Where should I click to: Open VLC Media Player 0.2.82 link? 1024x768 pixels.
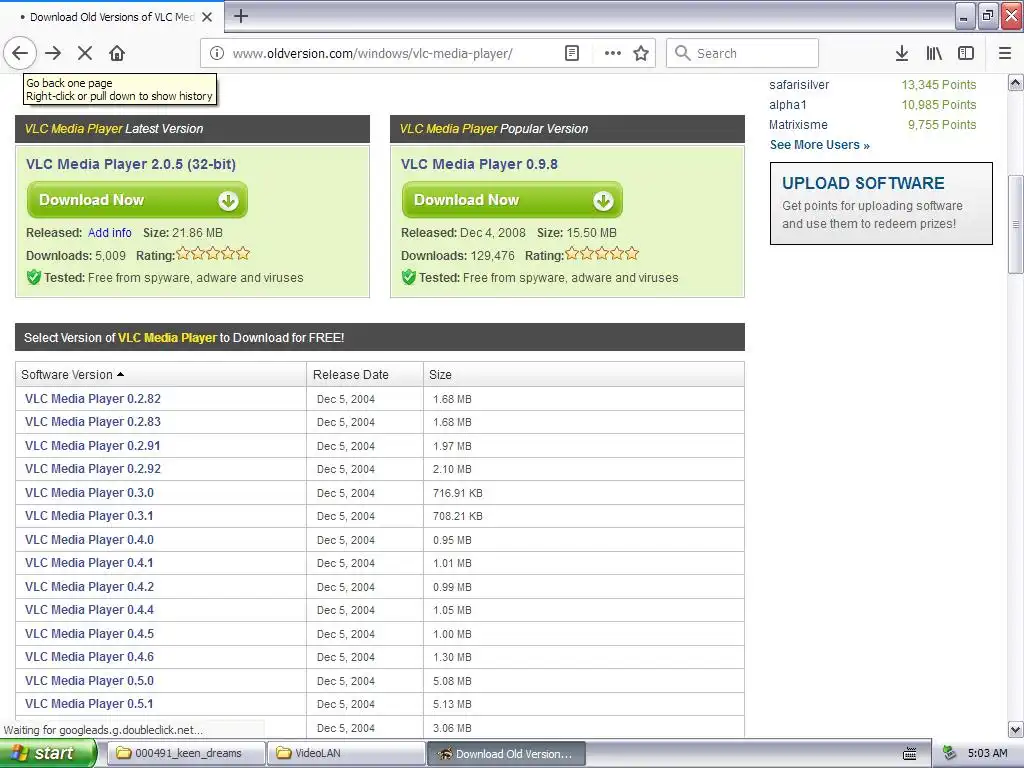[93, 398]
